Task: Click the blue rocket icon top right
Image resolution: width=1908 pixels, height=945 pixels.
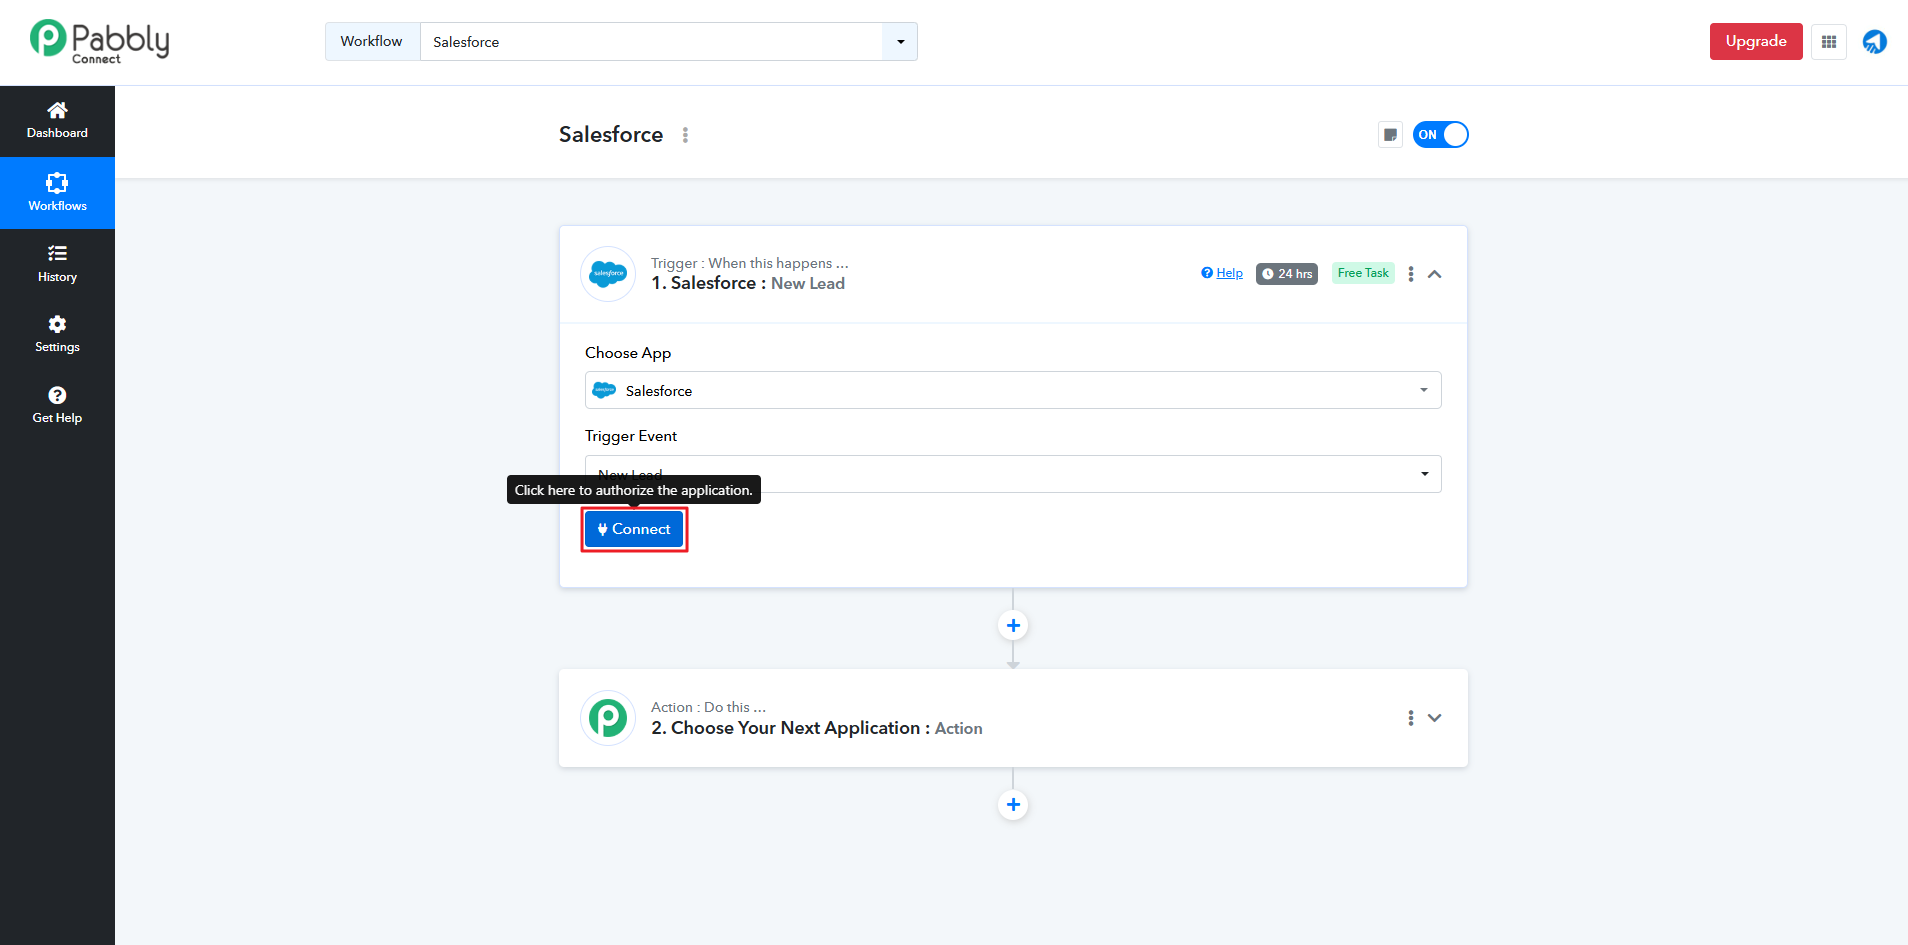Action: pos(1874,42)
